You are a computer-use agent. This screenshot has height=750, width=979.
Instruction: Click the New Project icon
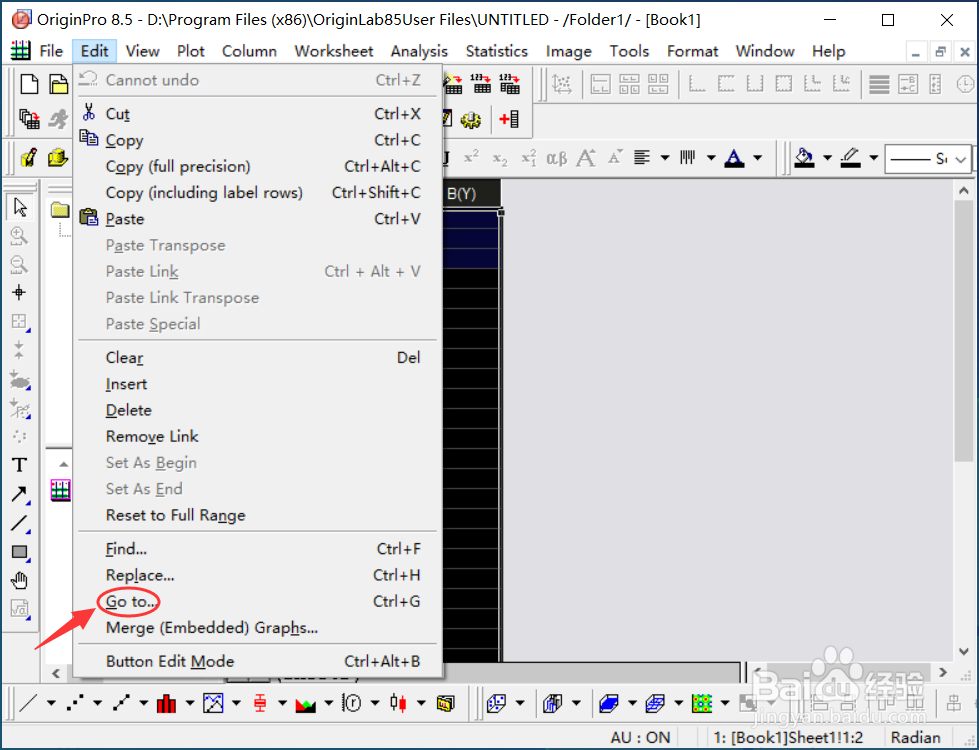(x=29, y=84)
